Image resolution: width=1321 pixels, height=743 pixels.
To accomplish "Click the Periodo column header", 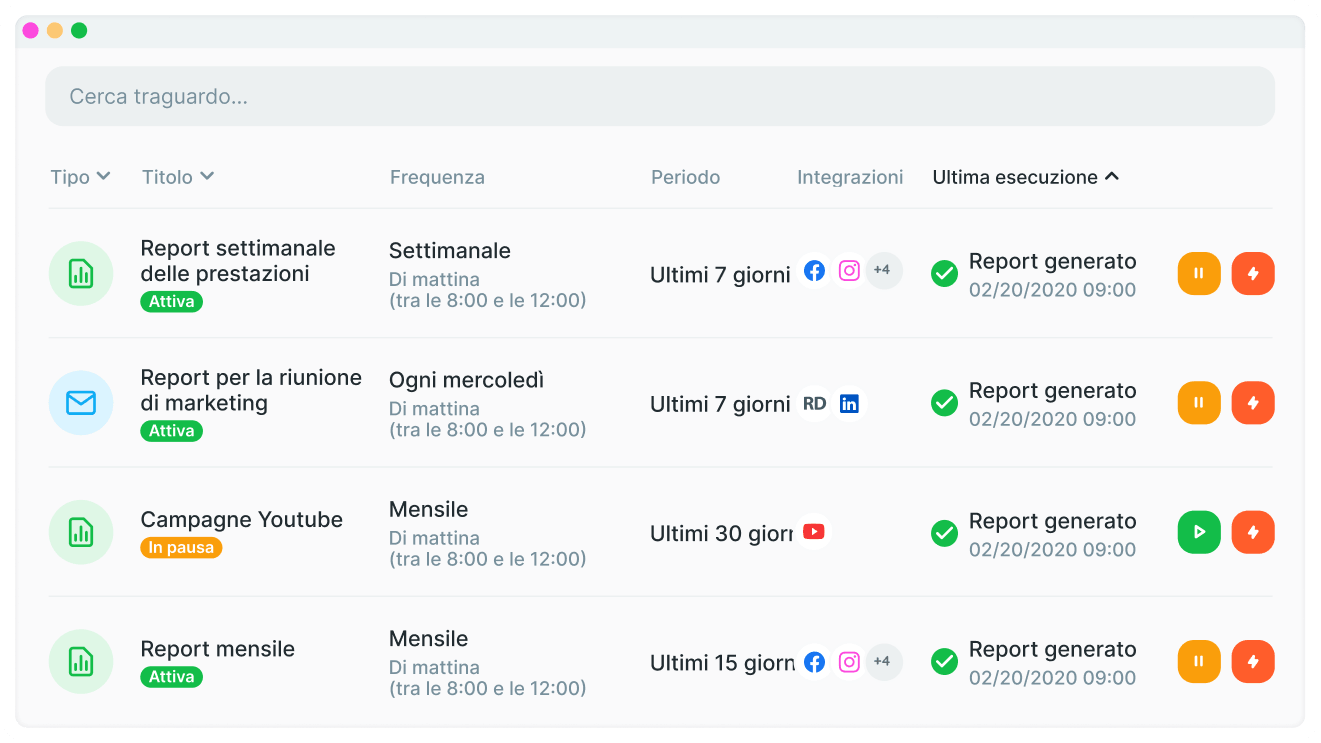I will (x=685, y=177).
